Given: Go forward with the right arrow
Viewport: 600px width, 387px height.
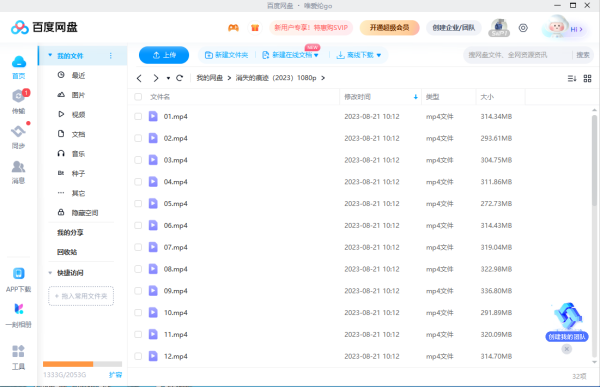Looking at the screenshot, I should 155,78.
